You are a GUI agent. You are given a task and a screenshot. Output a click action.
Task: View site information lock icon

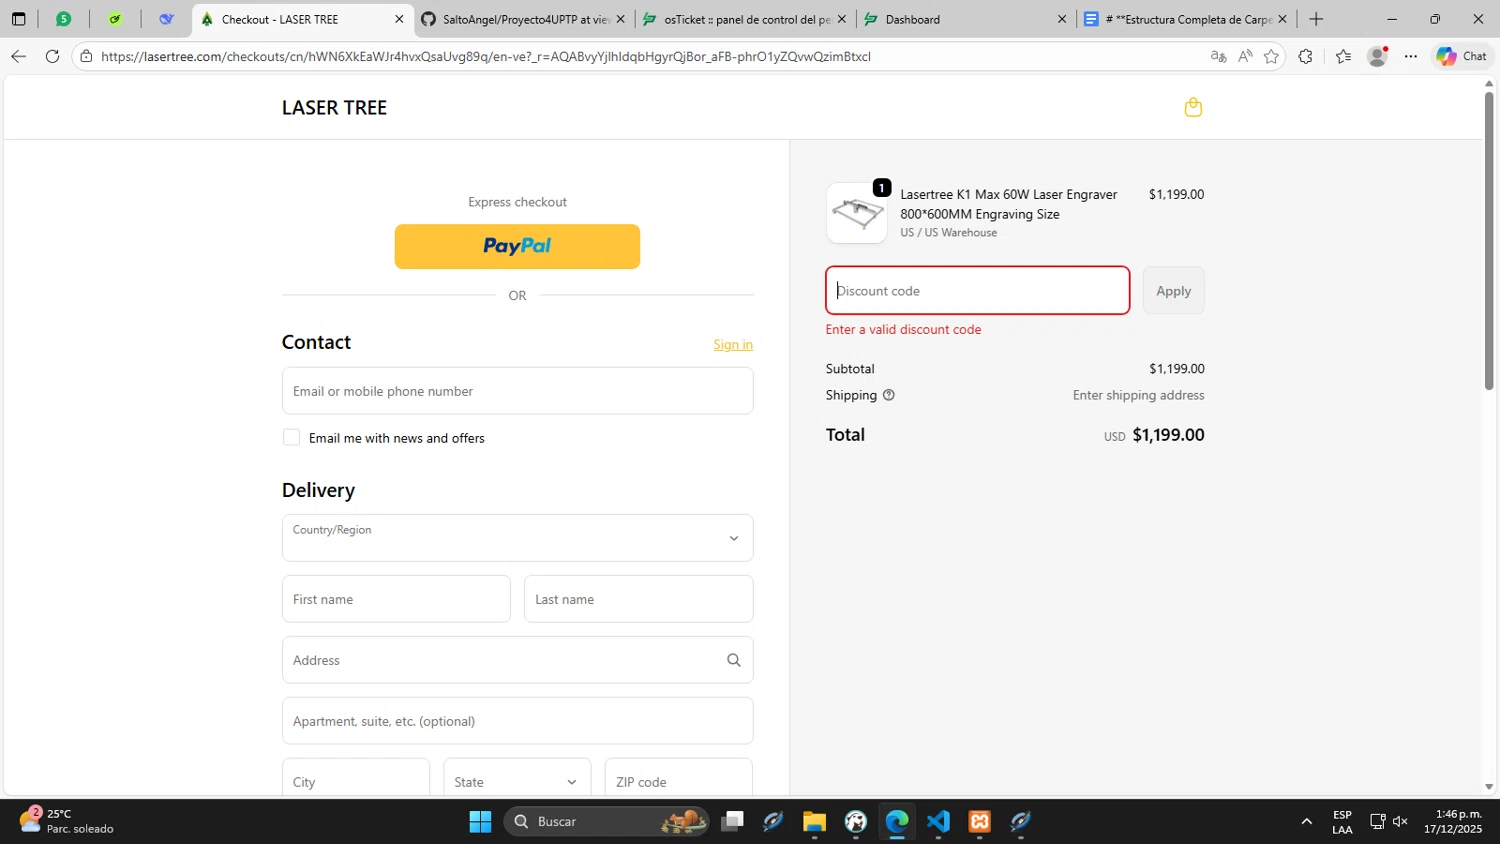click(87, 56)
